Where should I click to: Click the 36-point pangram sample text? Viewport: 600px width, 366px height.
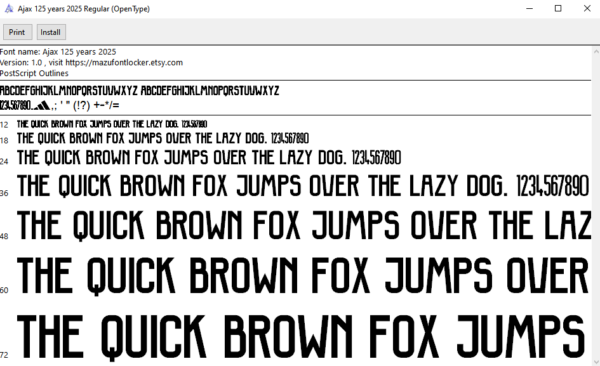pyautogui.click(x=303, y=186)
